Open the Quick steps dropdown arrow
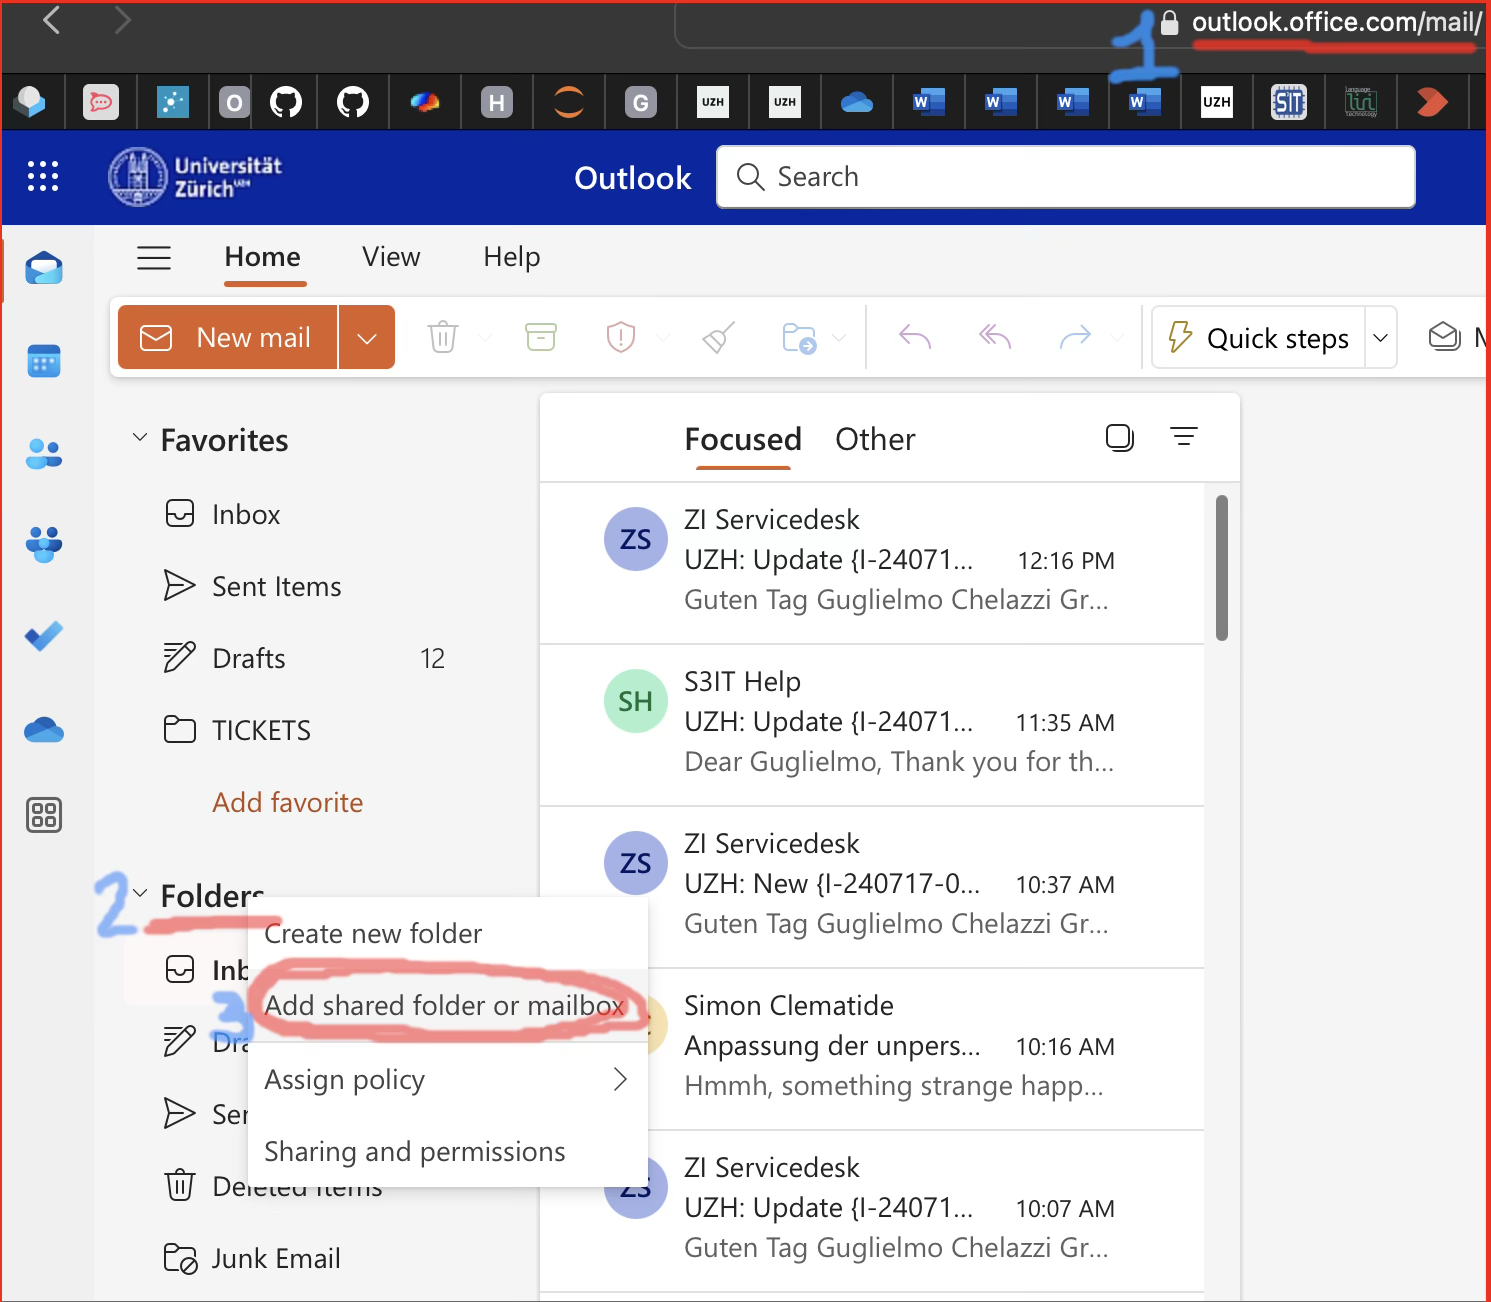This screenshot has height=1302, width=1491. 1381,338
